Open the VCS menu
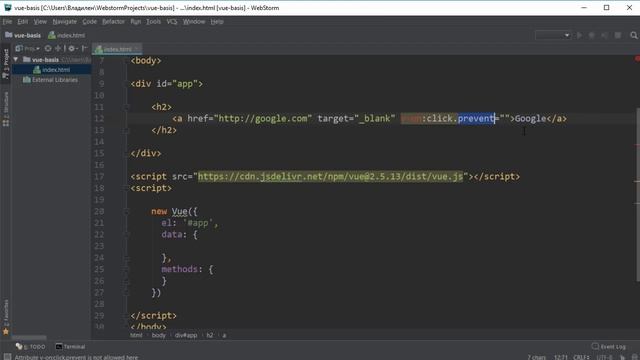The image size is (640, 360). click(x=172, y=22)
